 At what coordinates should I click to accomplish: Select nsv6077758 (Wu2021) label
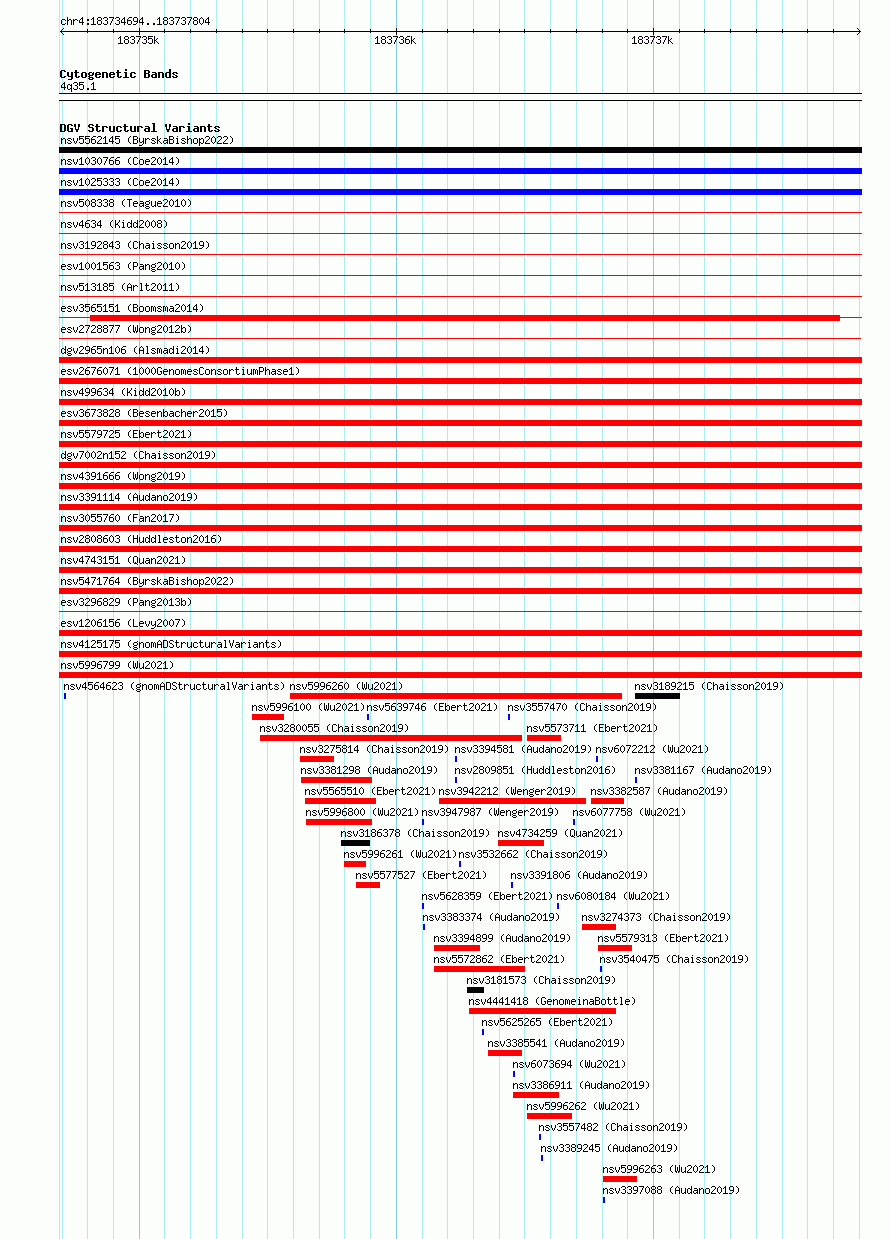click(x=630, y=813)
